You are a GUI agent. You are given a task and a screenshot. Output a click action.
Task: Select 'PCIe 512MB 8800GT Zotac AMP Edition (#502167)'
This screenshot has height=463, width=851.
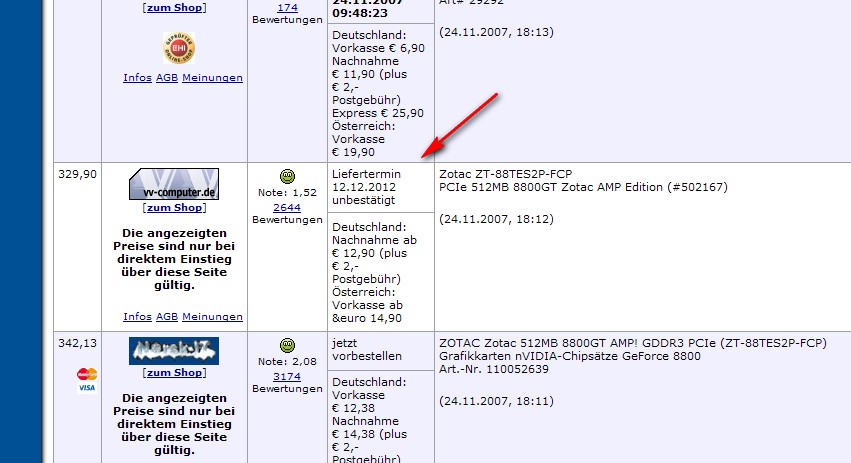click(x=583, y=187)
